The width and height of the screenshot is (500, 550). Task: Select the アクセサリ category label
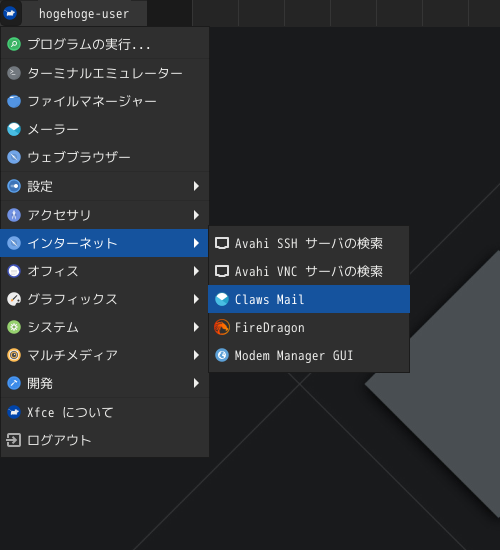pos(59,215)
